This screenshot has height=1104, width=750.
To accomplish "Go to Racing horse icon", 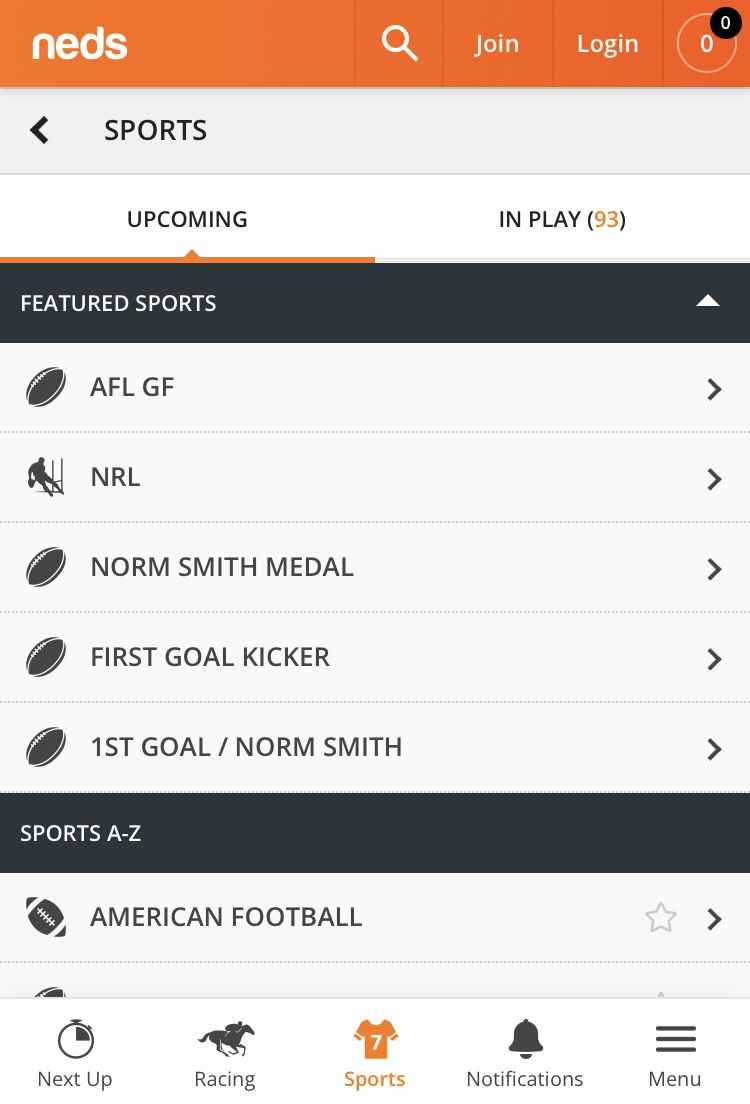I will pyautogui.click(x=225, y=1039).
